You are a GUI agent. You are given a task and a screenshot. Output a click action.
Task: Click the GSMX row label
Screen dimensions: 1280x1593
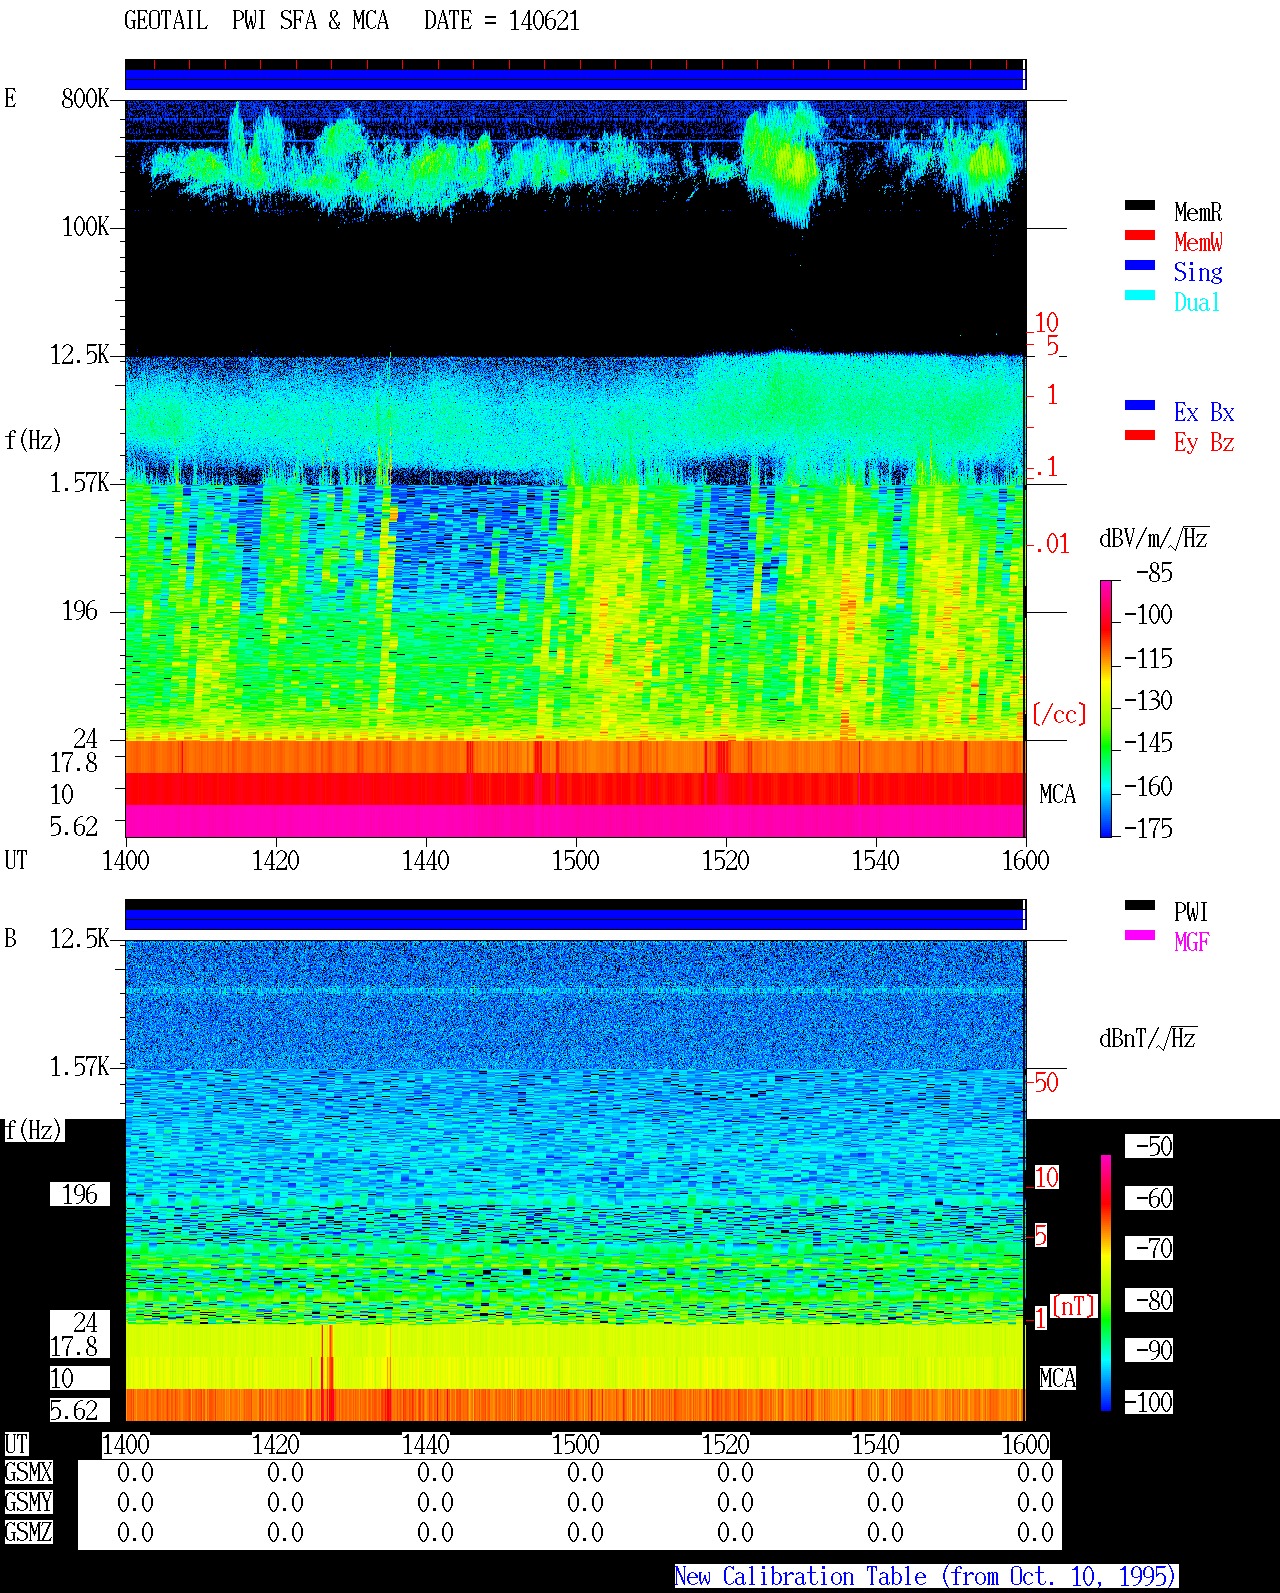tap(28, 1472)
